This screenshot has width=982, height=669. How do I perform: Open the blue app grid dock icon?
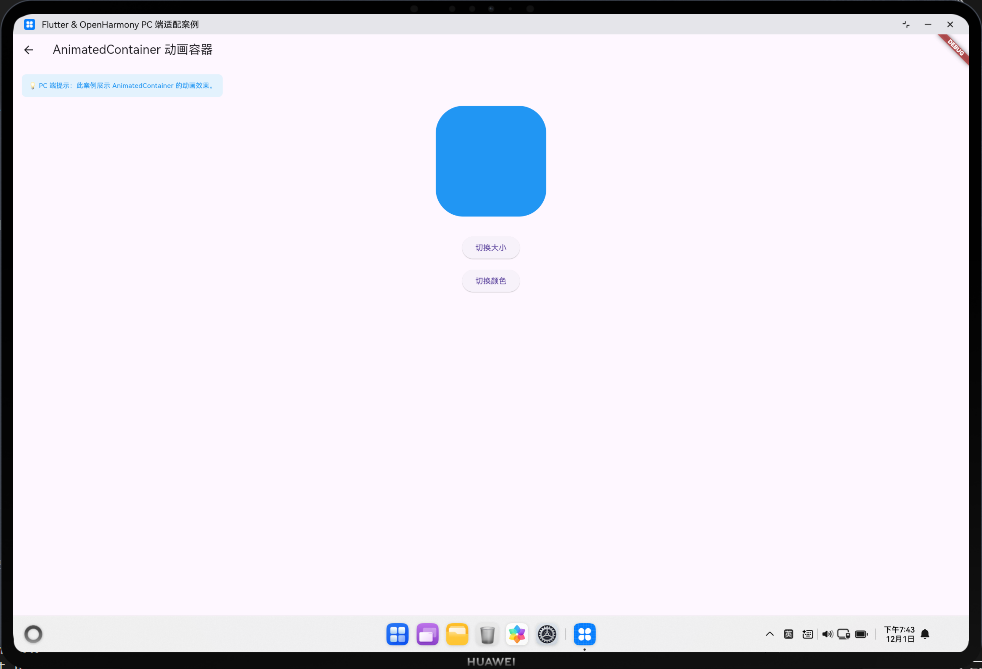397,634
